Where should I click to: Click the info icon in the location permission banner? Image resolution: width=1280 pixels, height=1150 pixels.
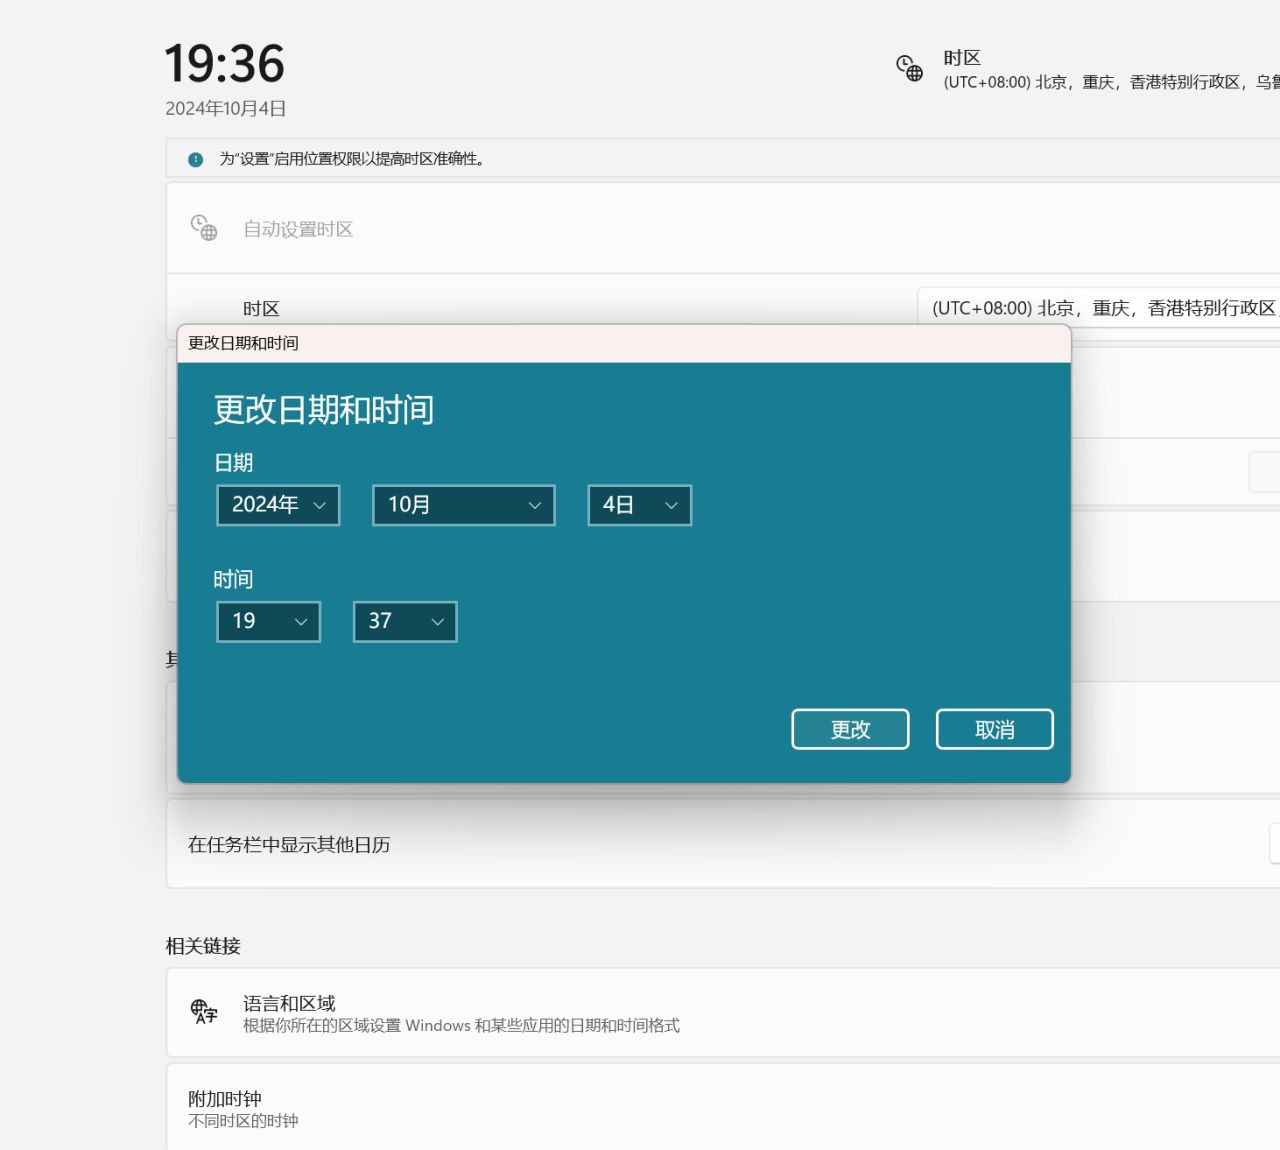click(196, 159)
